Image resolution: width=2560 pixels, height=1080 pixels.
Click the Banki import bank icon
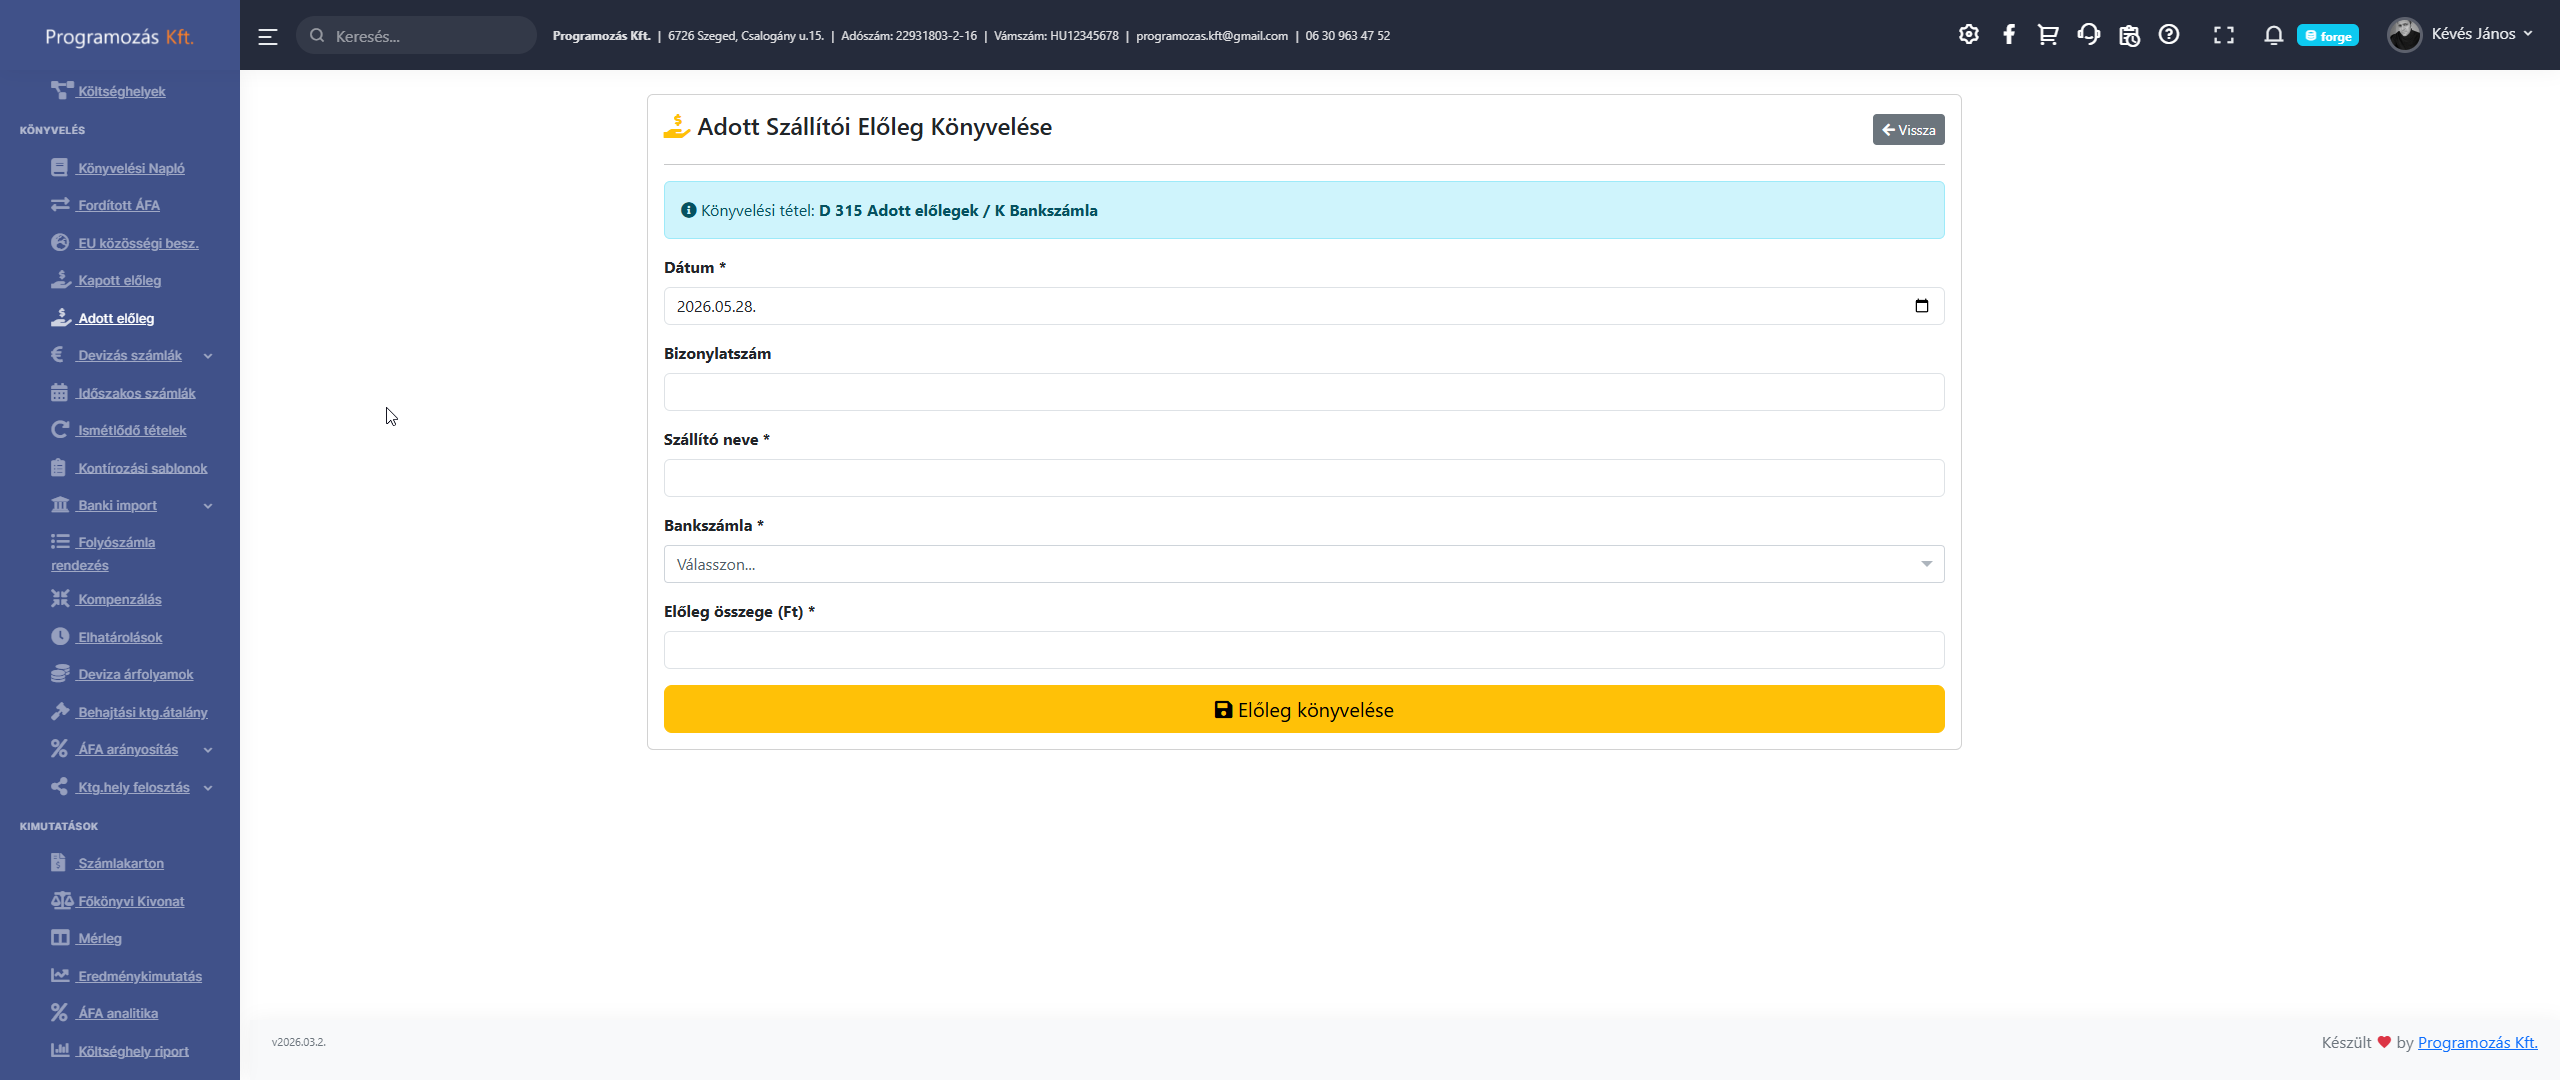pyautogui.click(x=60, y=505)
